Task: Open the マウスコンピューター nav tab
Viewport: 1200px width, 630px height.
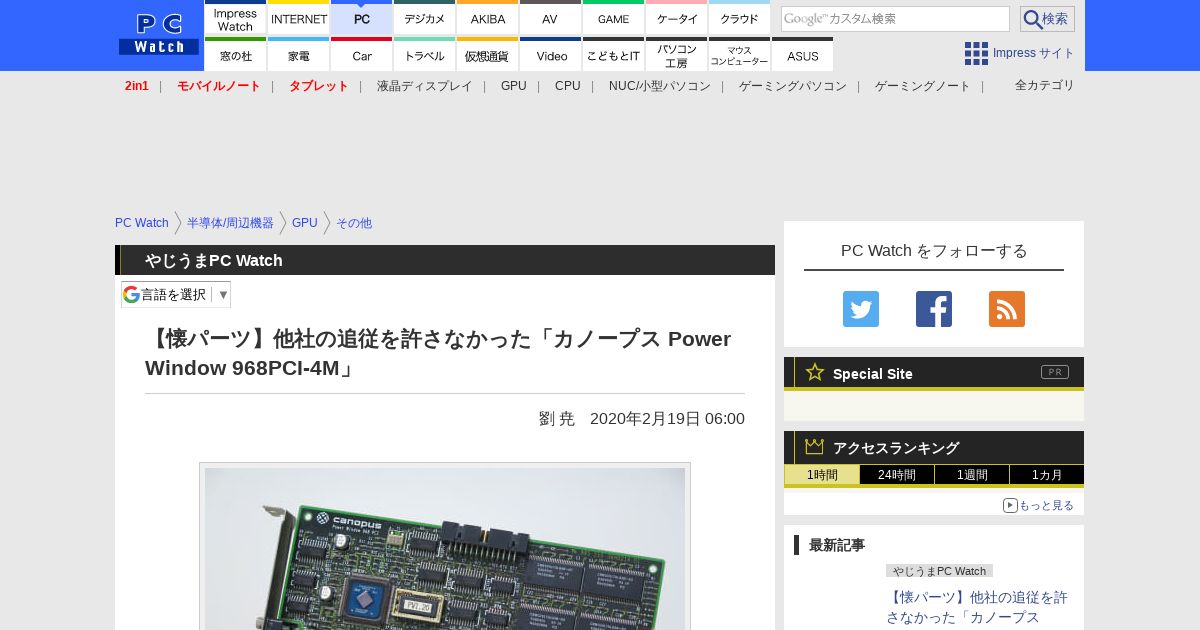Action: [740, 55]
